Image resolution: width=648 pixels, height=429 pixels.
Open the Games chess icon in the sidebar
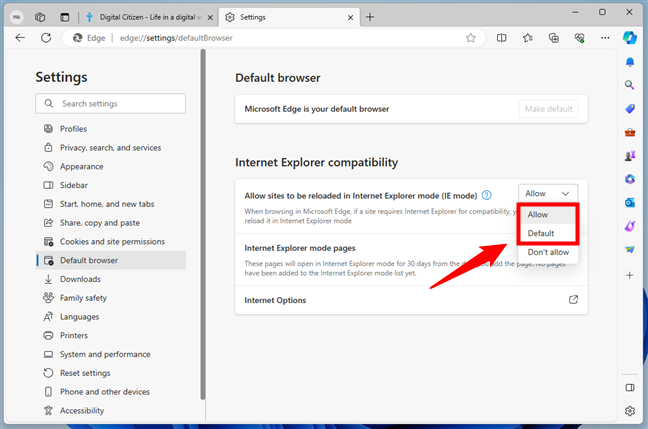(629, 156)
